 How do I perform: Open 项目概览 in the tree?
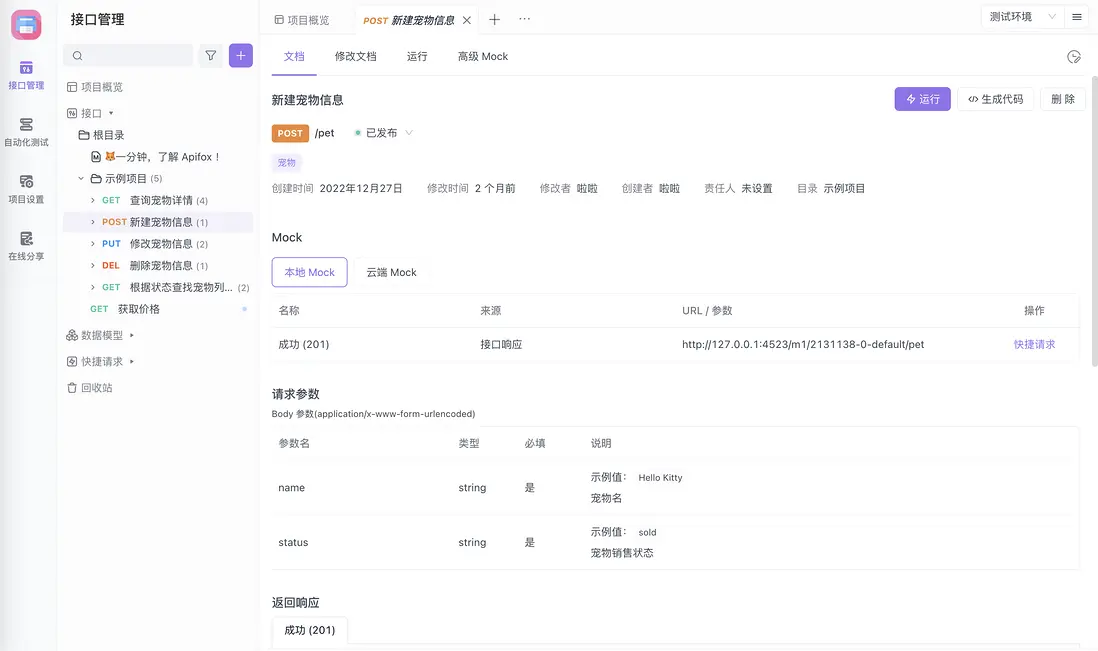[x=102, y=87]
